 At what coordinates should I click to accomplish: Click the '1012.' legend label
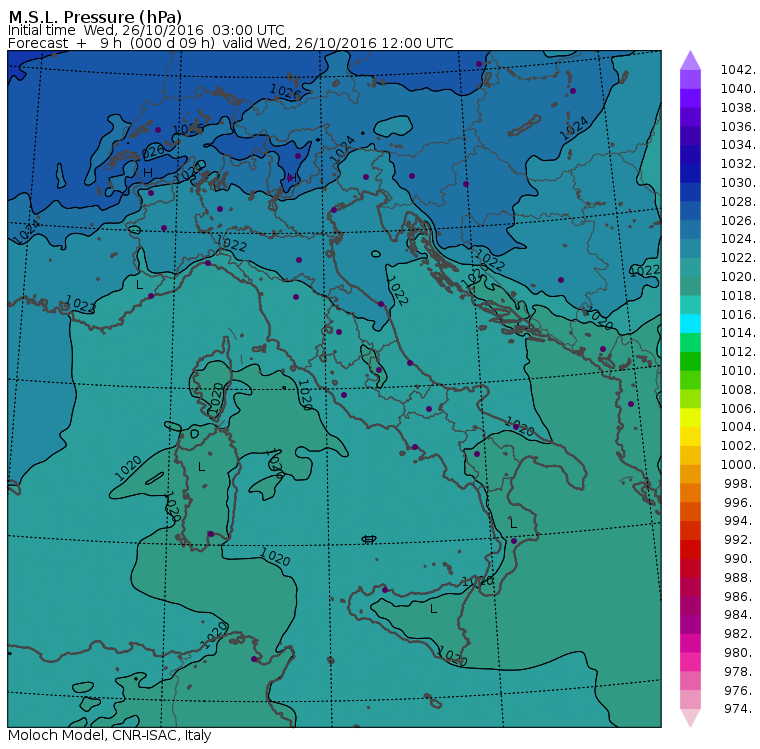coord(738,352)
